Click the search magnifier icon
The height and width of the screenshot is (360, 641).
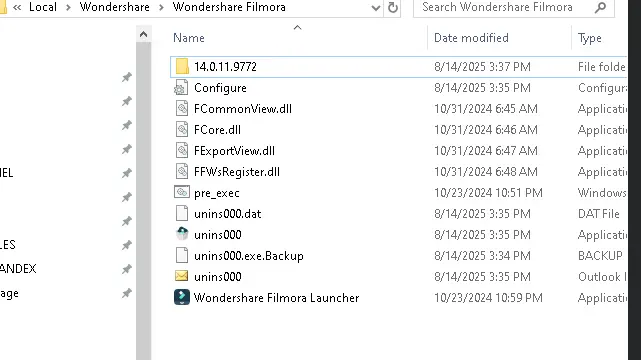601,7
